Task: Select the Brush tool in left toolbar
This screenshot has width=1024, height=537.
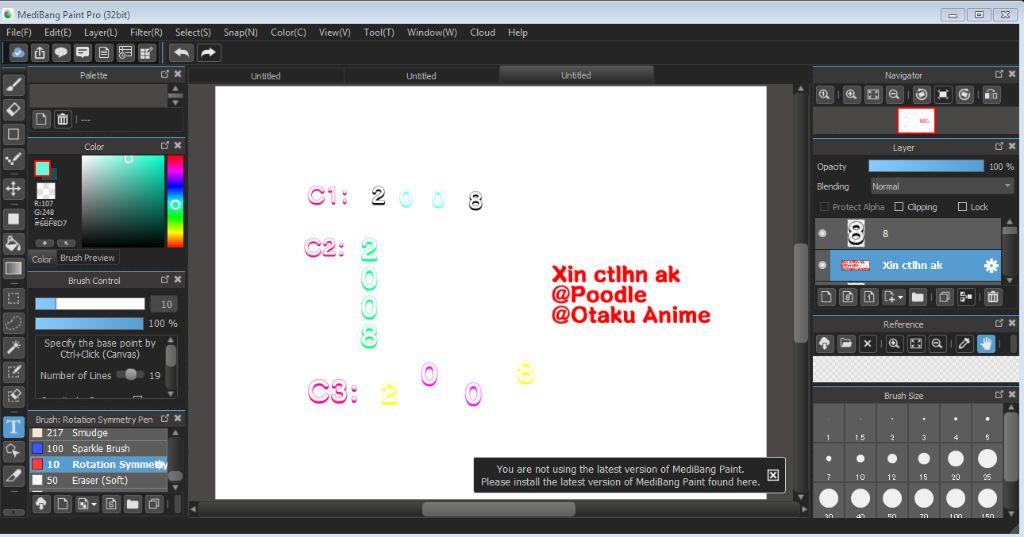Action: (13, 84)
